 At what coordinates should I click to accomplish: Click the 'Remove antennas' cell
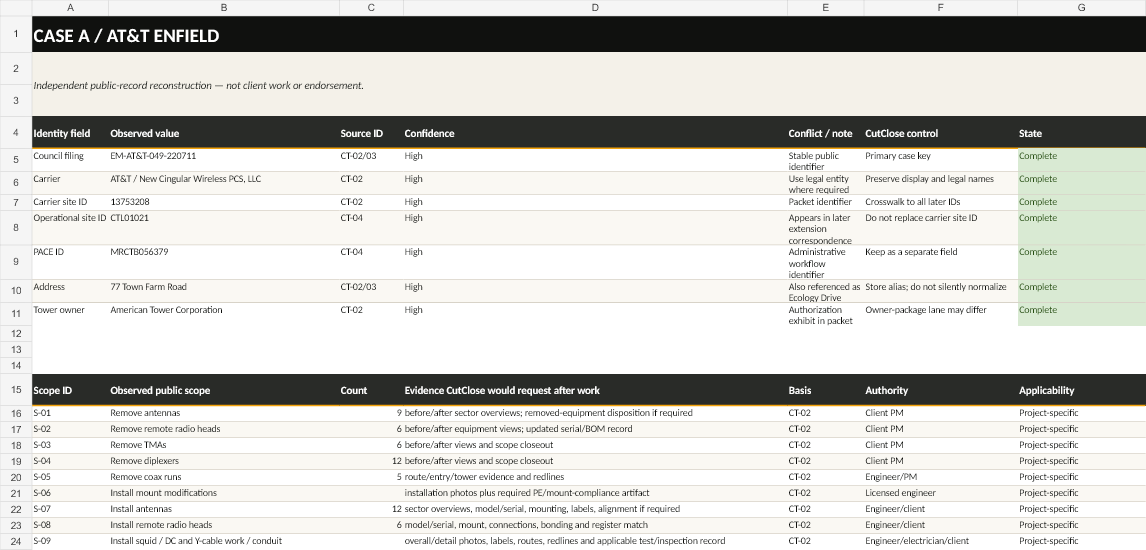(x=224, y=413)
